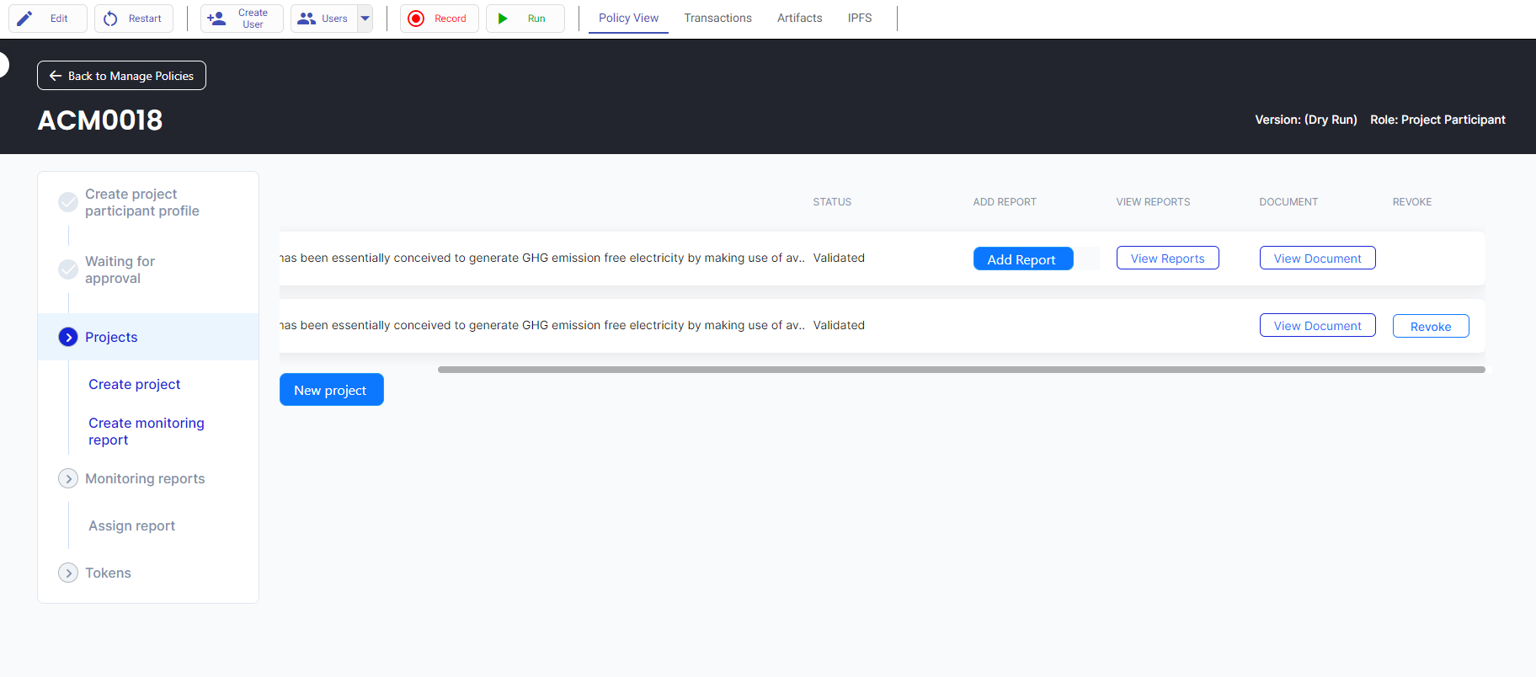Switch to the Transactions tab

tap(717, 18)
